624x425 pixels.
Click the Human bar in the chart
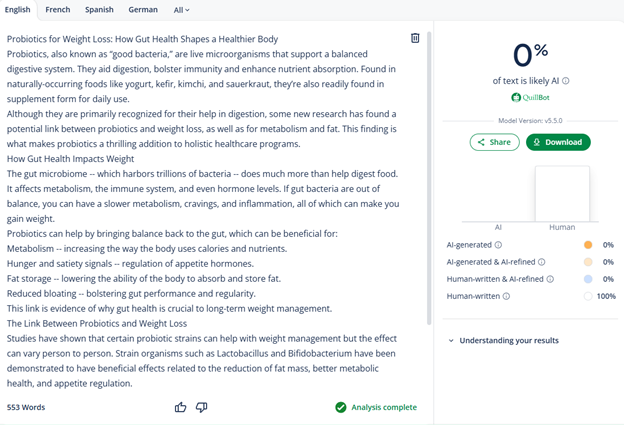tap(562, 193)
